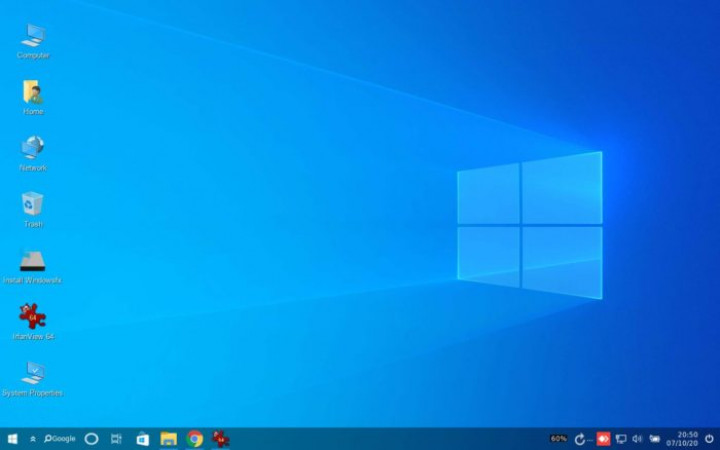Open the System Properties desktop icon
Image resolution: width=720 pixels, height=450 pixels.
pos(32,379)
